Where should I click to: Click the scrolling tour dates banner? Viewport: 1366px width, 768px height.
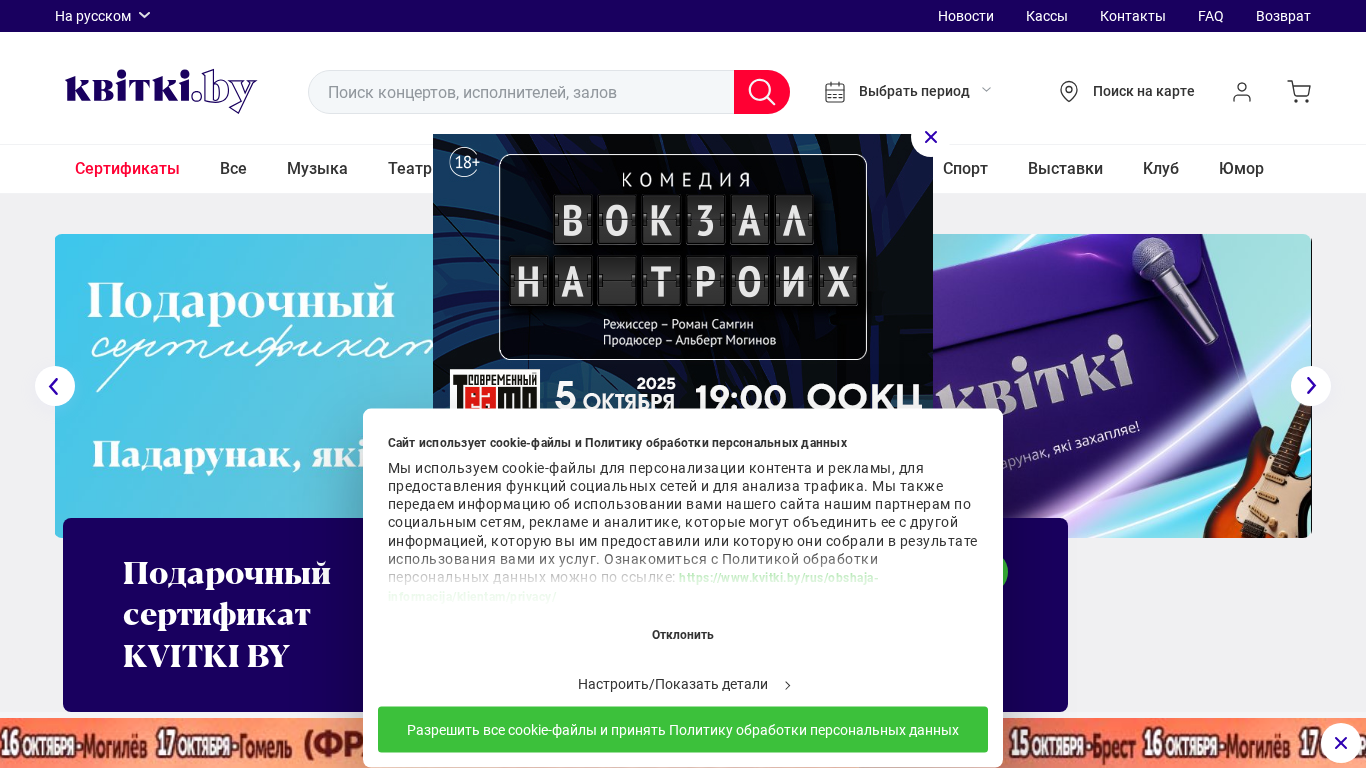point(180,743)
